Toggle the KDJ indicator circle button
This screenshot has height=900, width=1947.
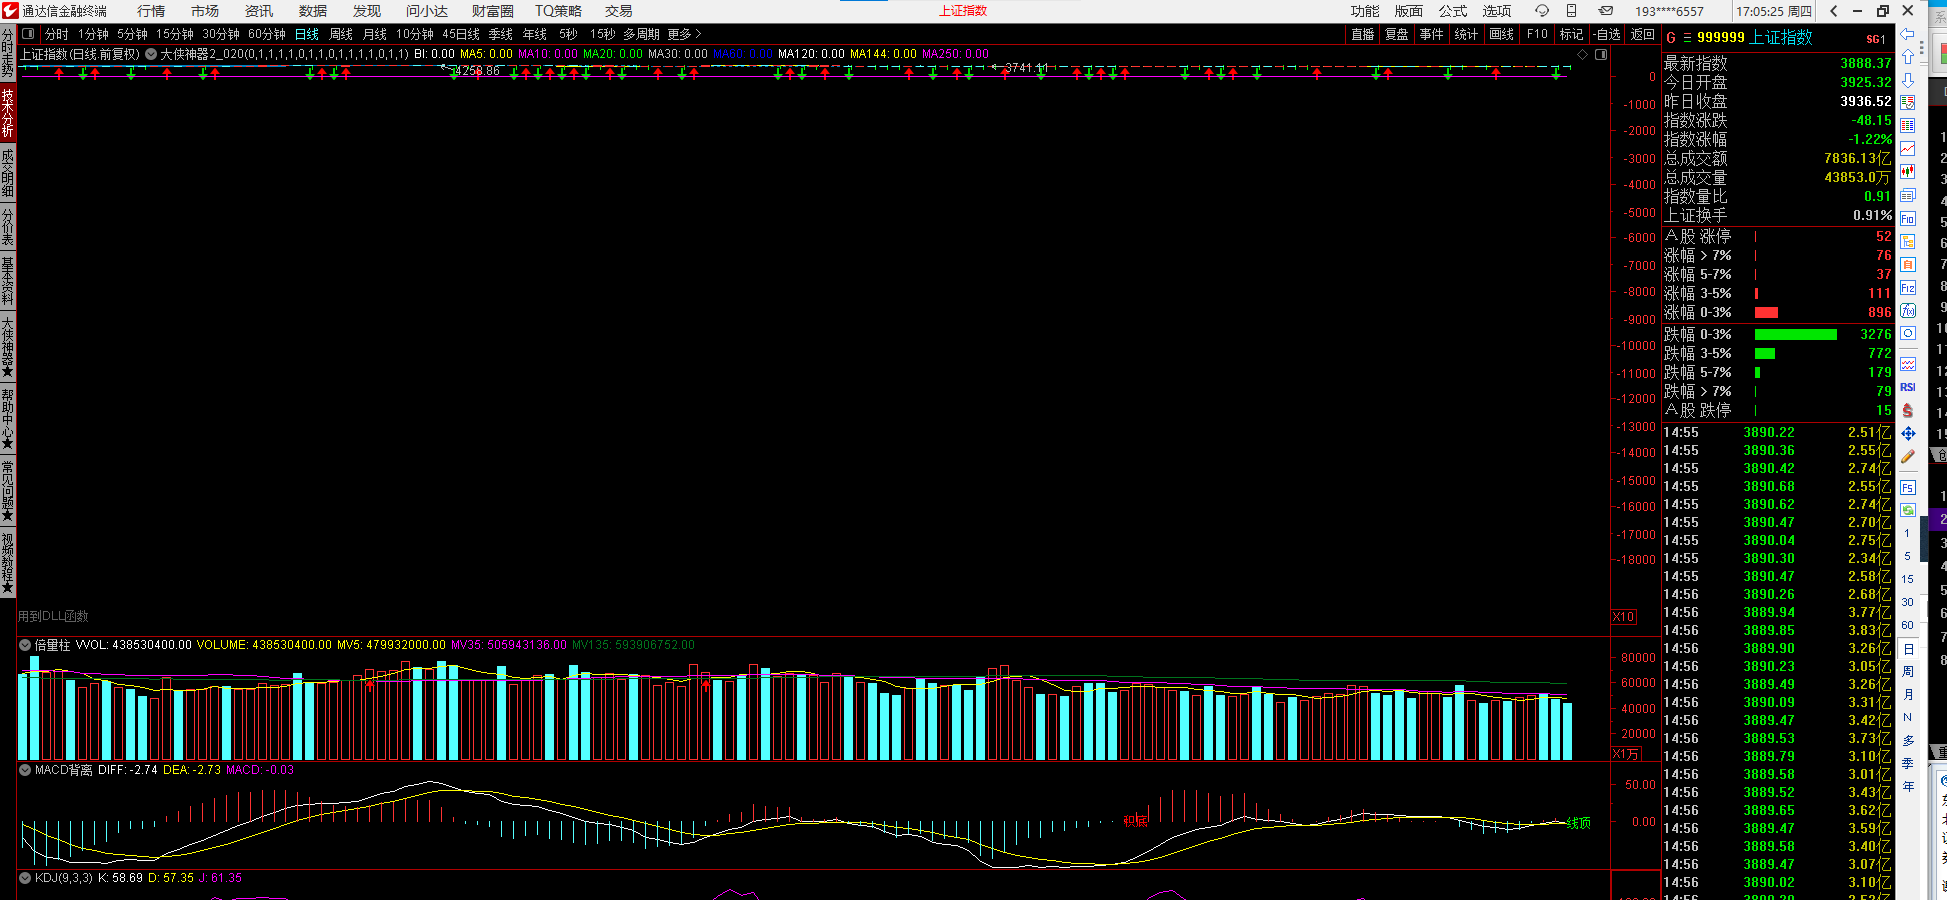pos(25,878)
